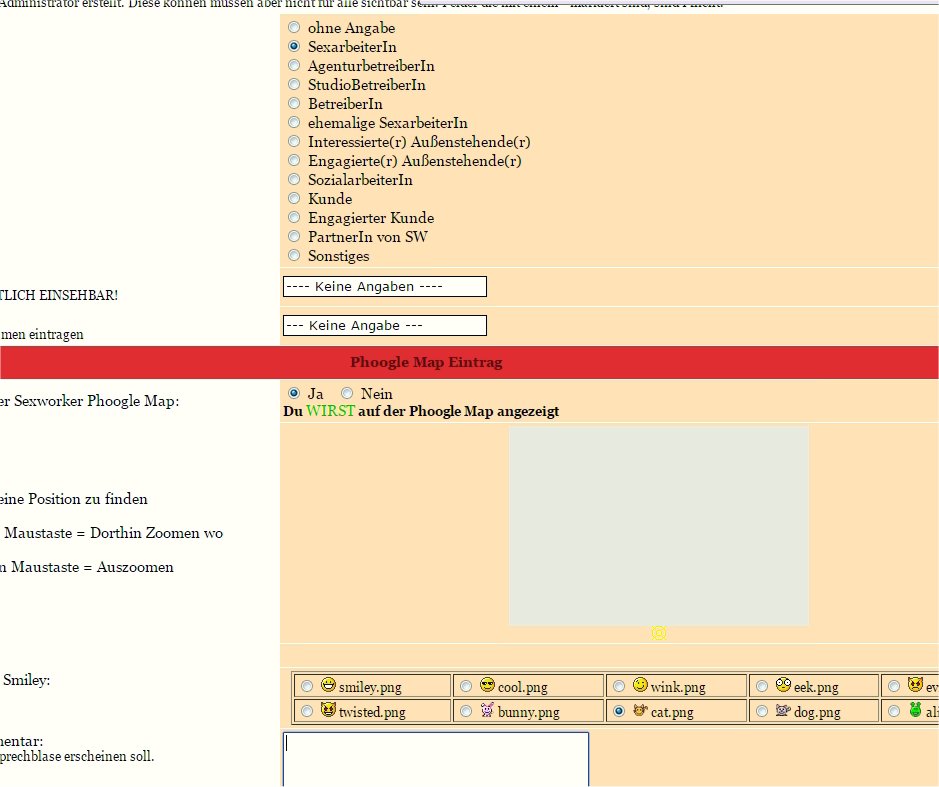
Task: Click the bunny.png icon
Action: click(487, 711)
